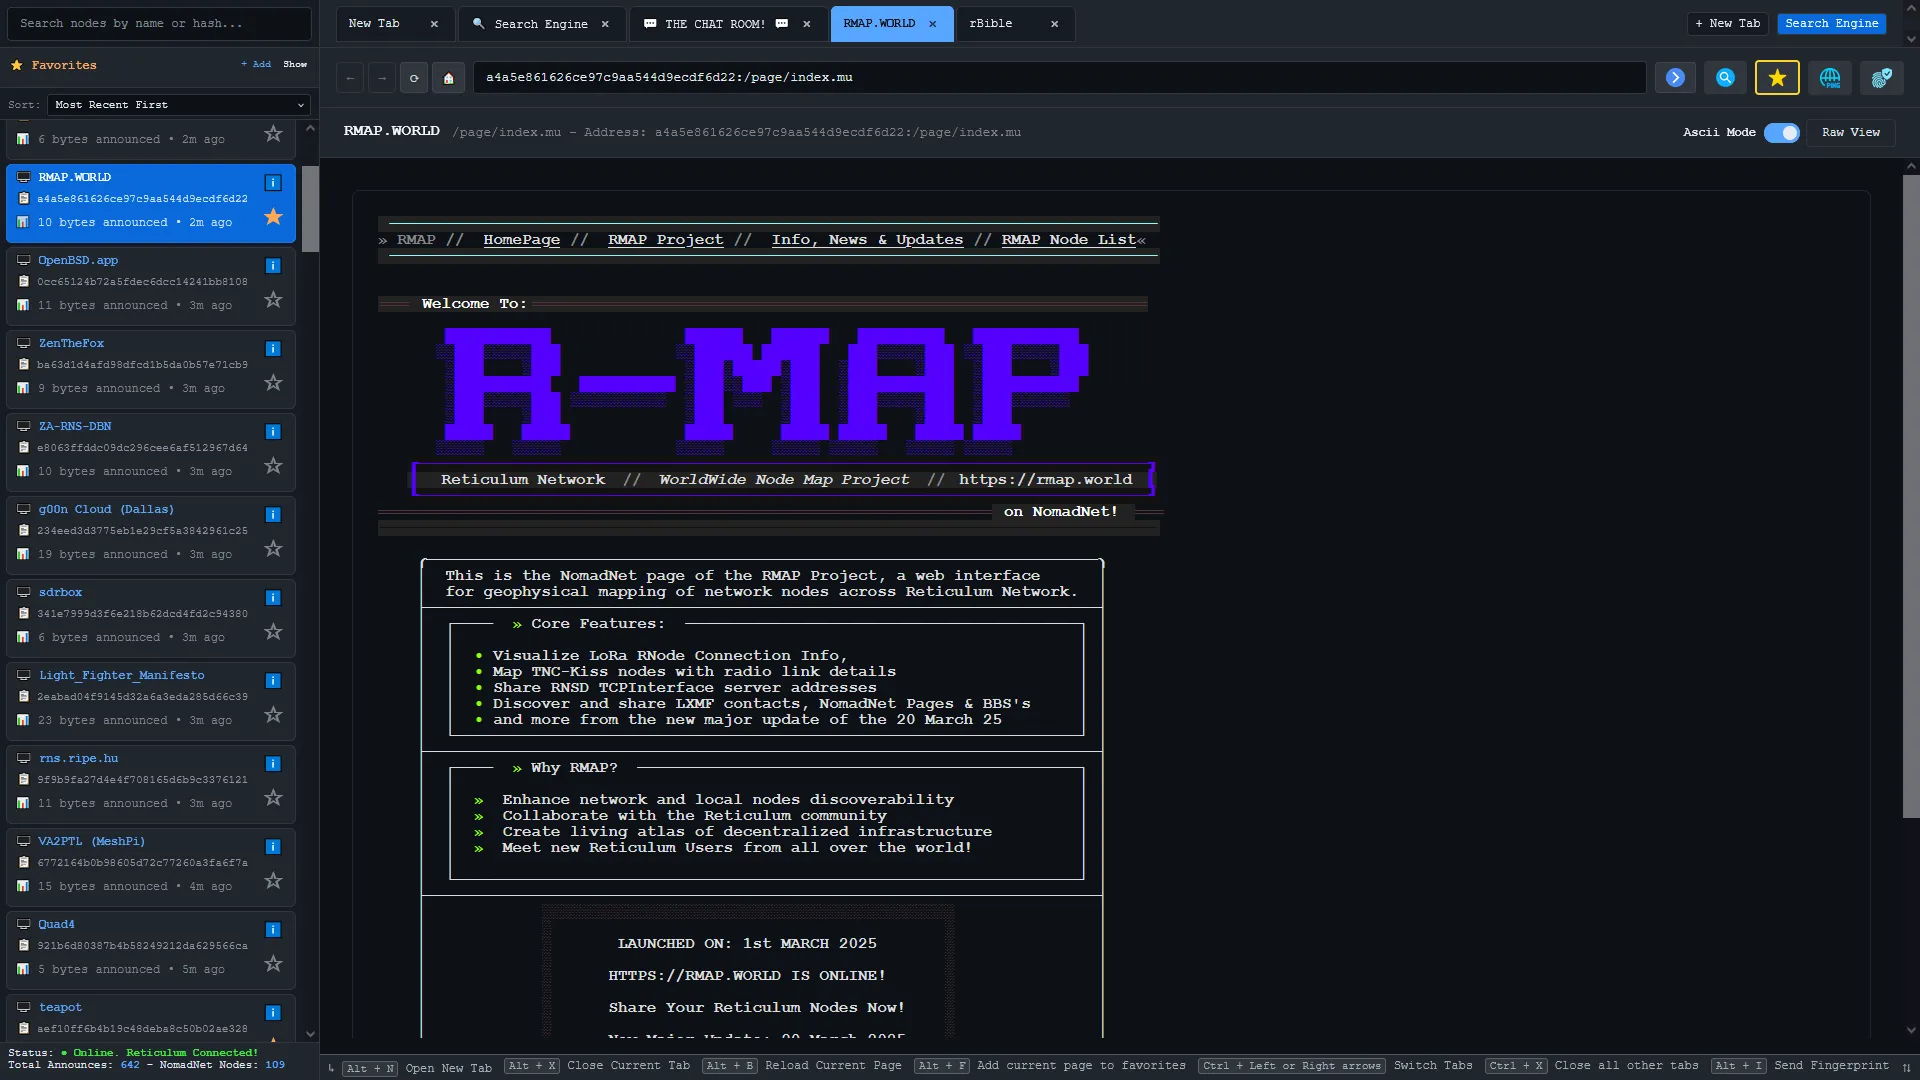The width and height of the screenshot is (1920, 1080).
Task: Follow the RMAP Node List link
Action: click(1067, 239)
